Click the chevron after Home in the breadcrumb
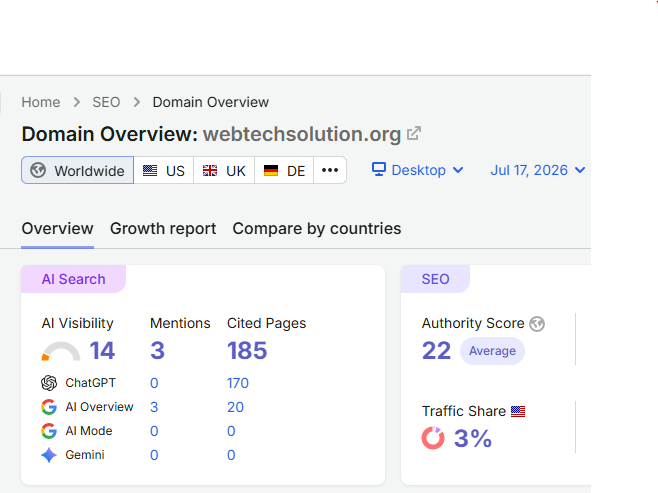Screen dimensions: 658x493 point(76,102)
